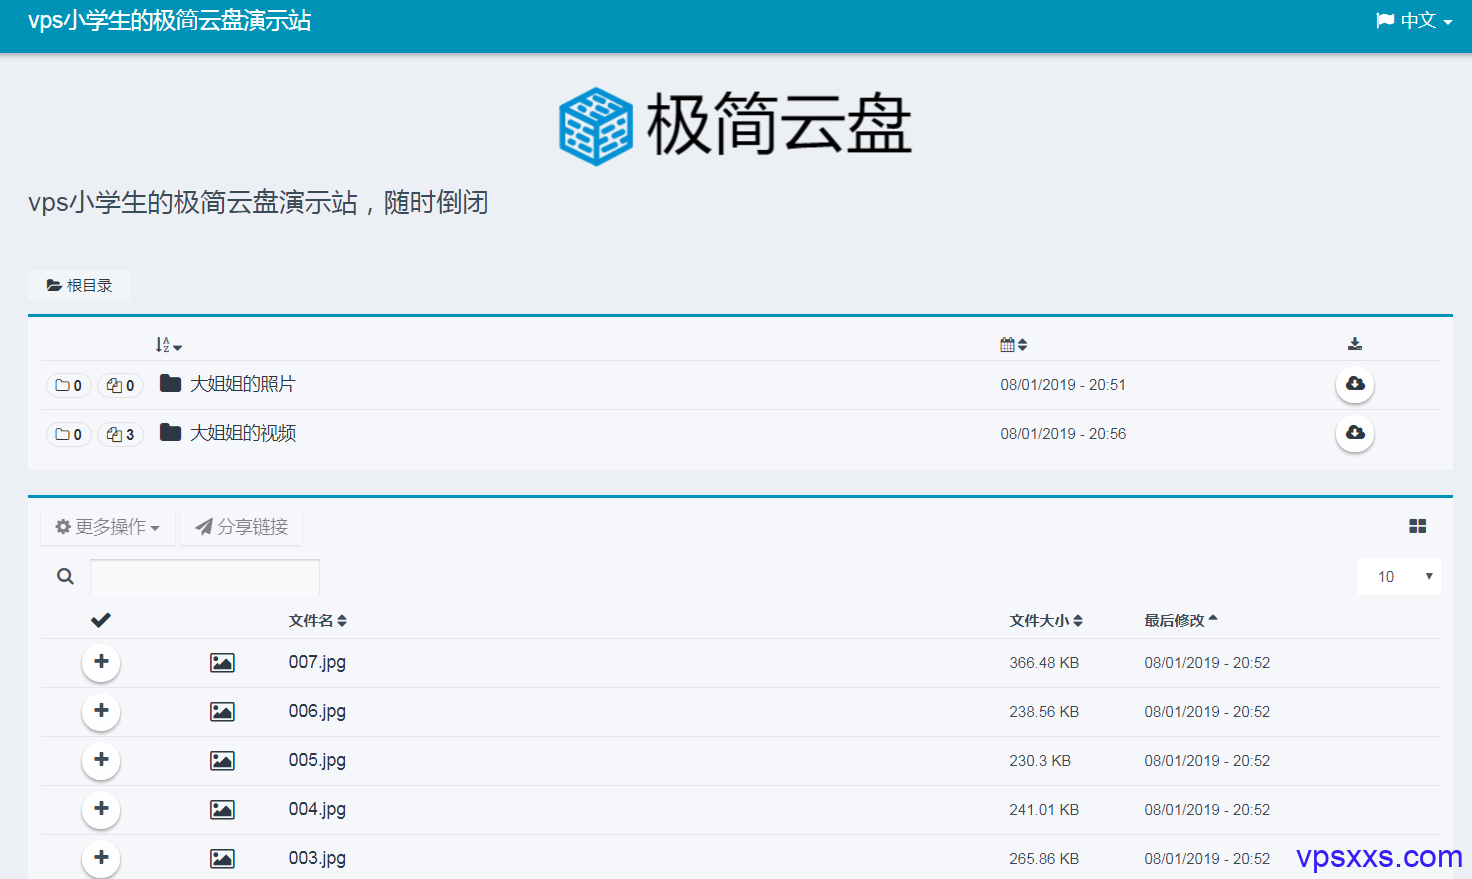
Task: Click folder icon beside 大姐姐的照片
Action: tap(170, 384)
